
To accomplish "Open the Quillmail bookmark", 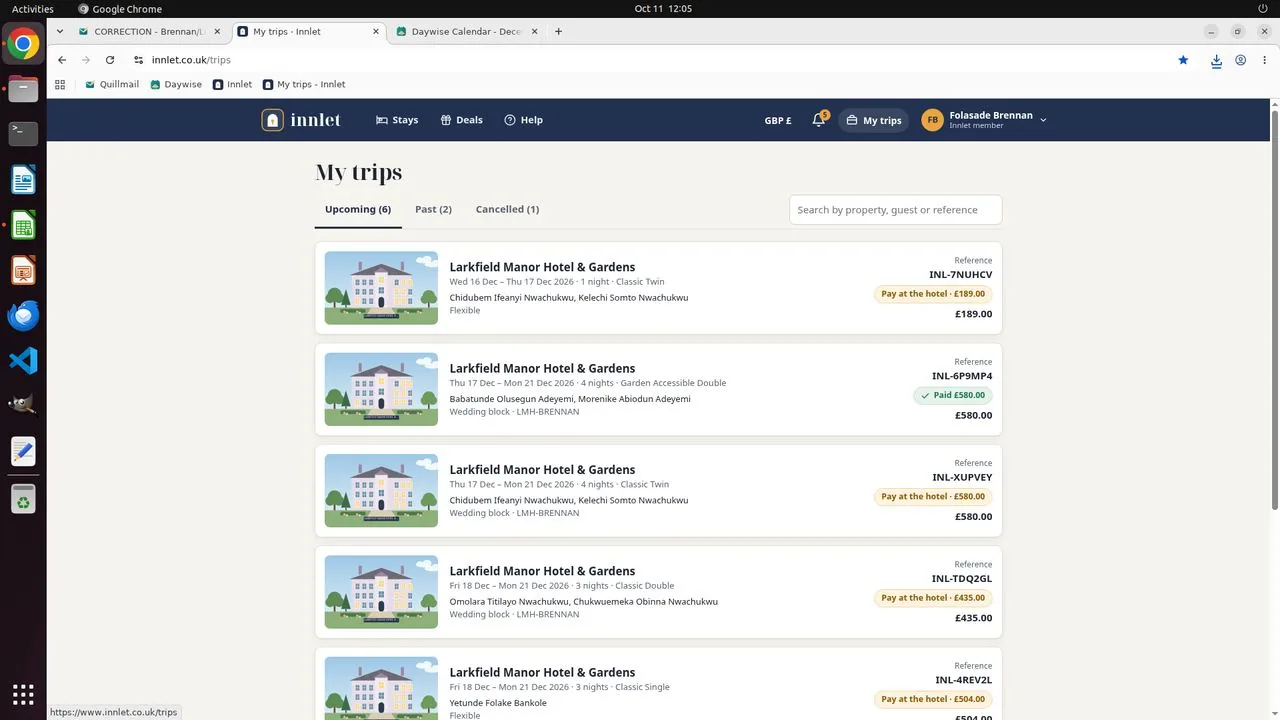I will coord(112,84).
